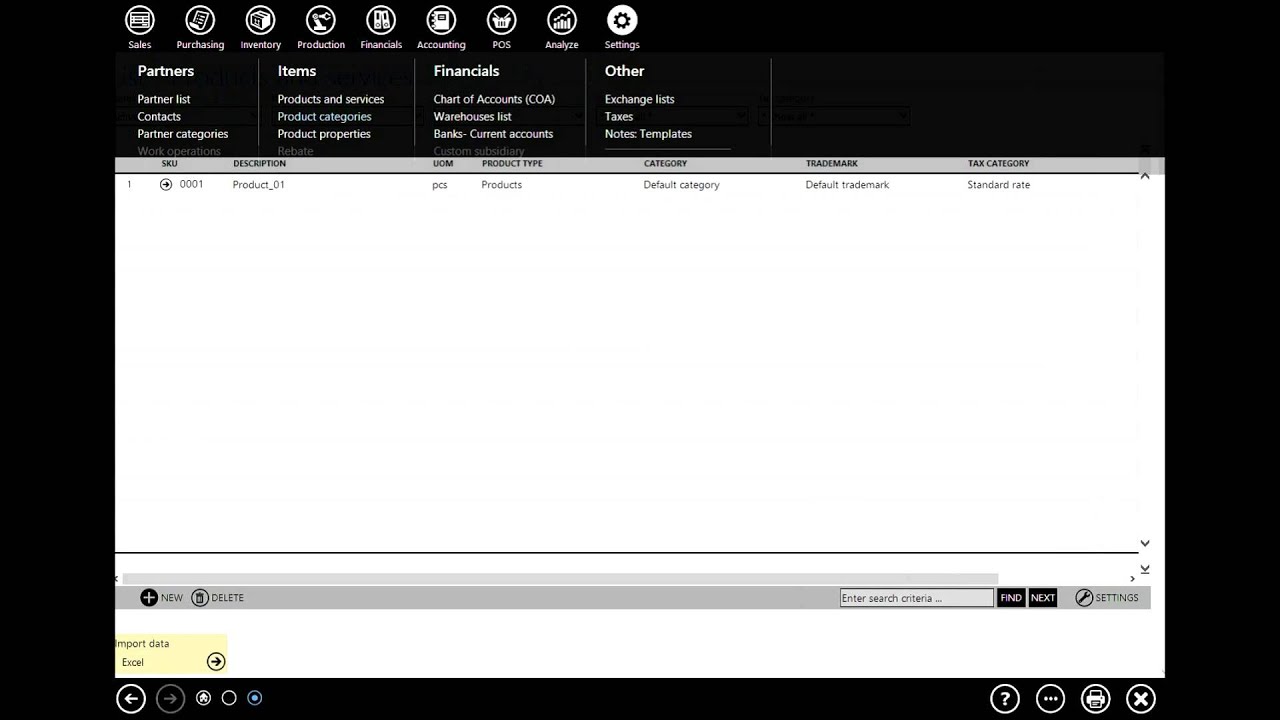Screen dimensions: 1280x720
Task: Open Taxes from the Other menu
Action: pyautogui.click(x=619, y=117)
